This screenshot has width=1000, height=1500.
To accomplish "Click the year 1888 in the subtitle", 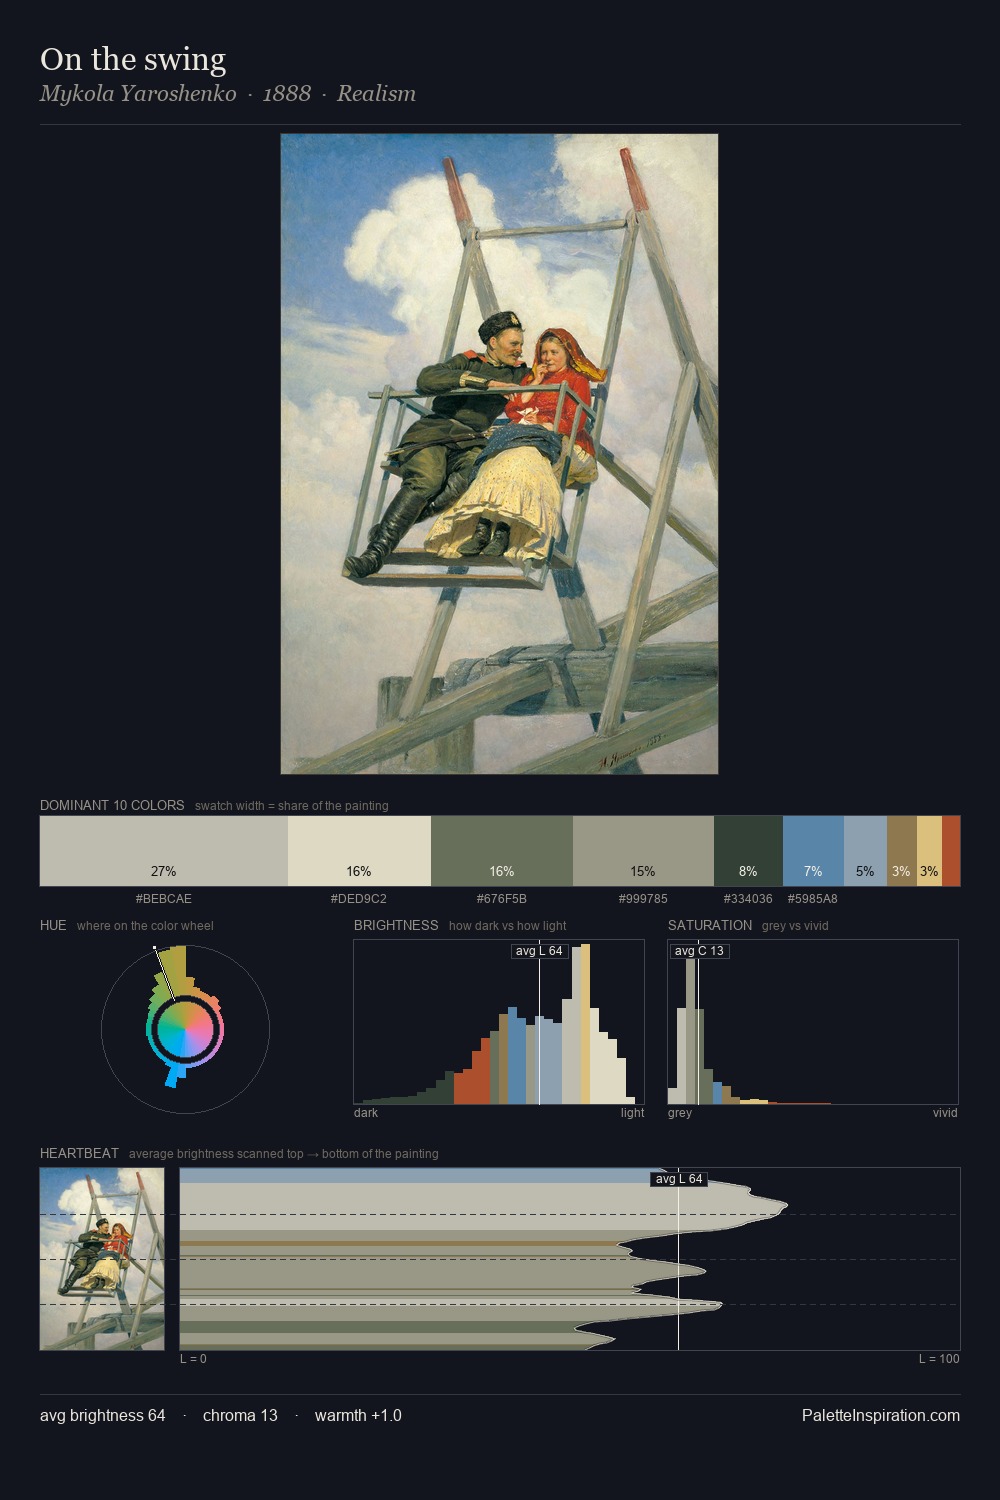I will [286, 94].
